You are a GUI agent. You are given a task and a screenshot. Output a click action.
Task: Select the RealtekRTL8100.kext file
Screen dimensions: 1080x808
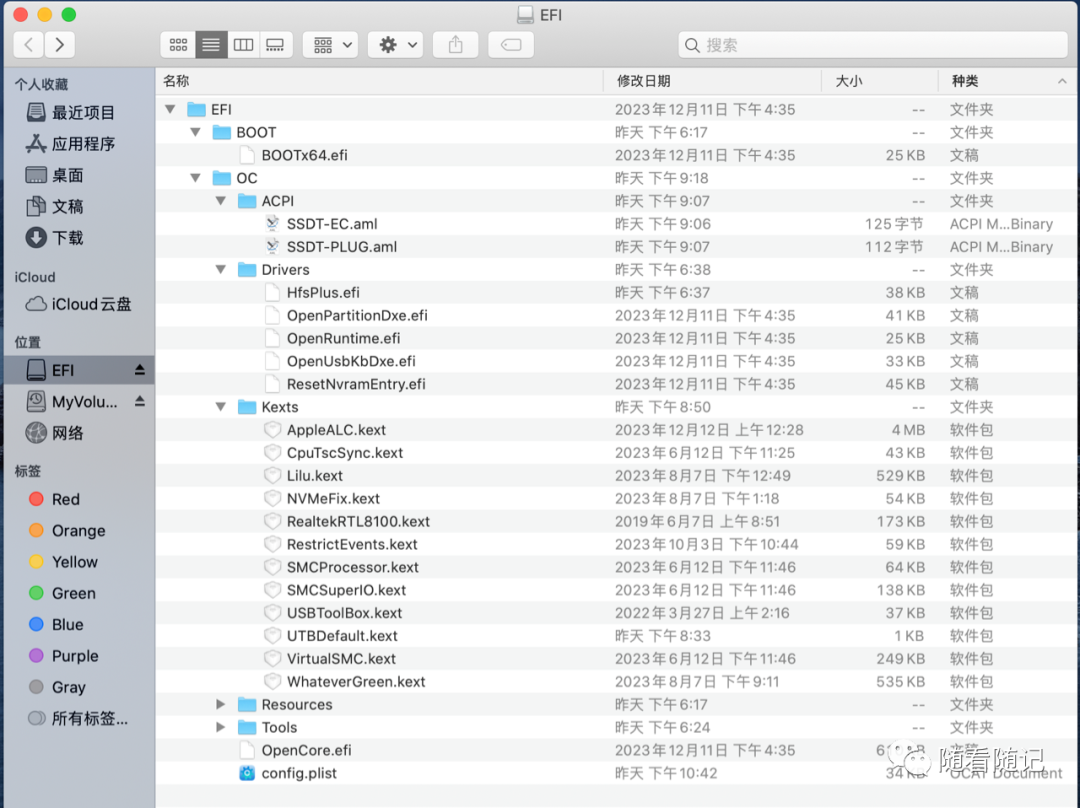tap(358, 521)
